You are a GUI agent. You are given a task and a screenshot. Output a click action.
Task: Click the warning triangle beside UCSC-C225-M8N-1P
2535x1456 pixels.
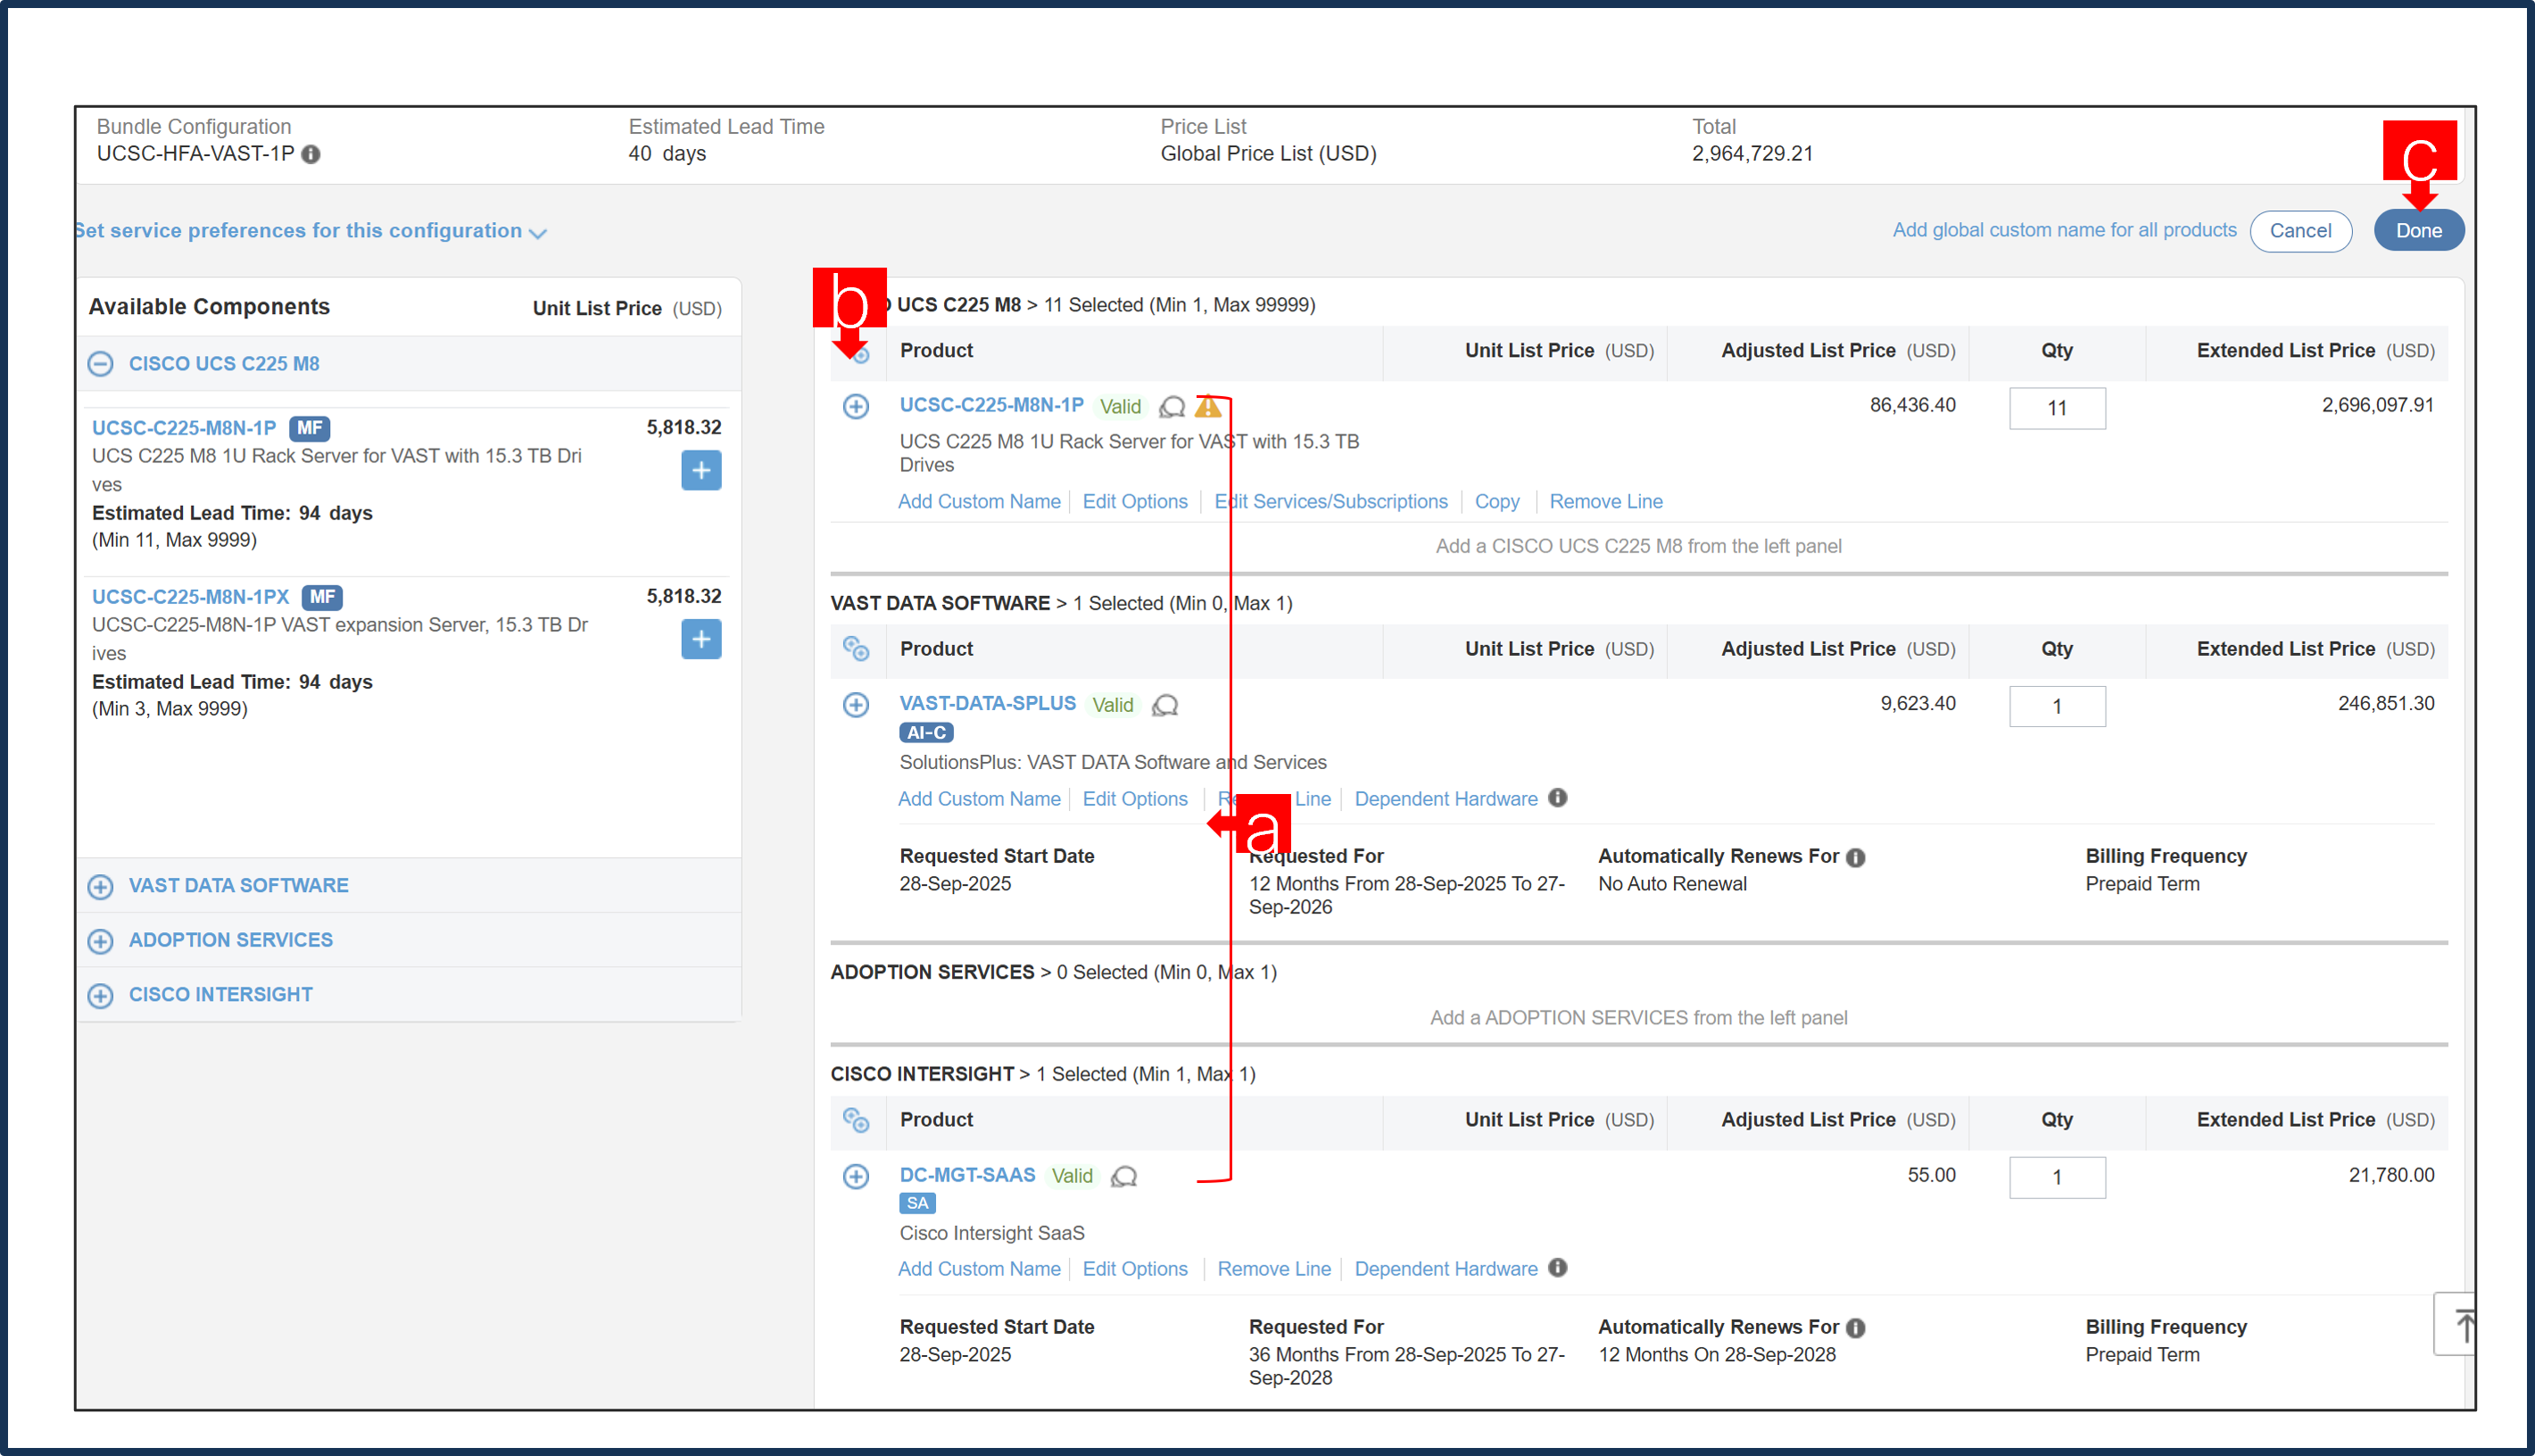(1209, 406)
